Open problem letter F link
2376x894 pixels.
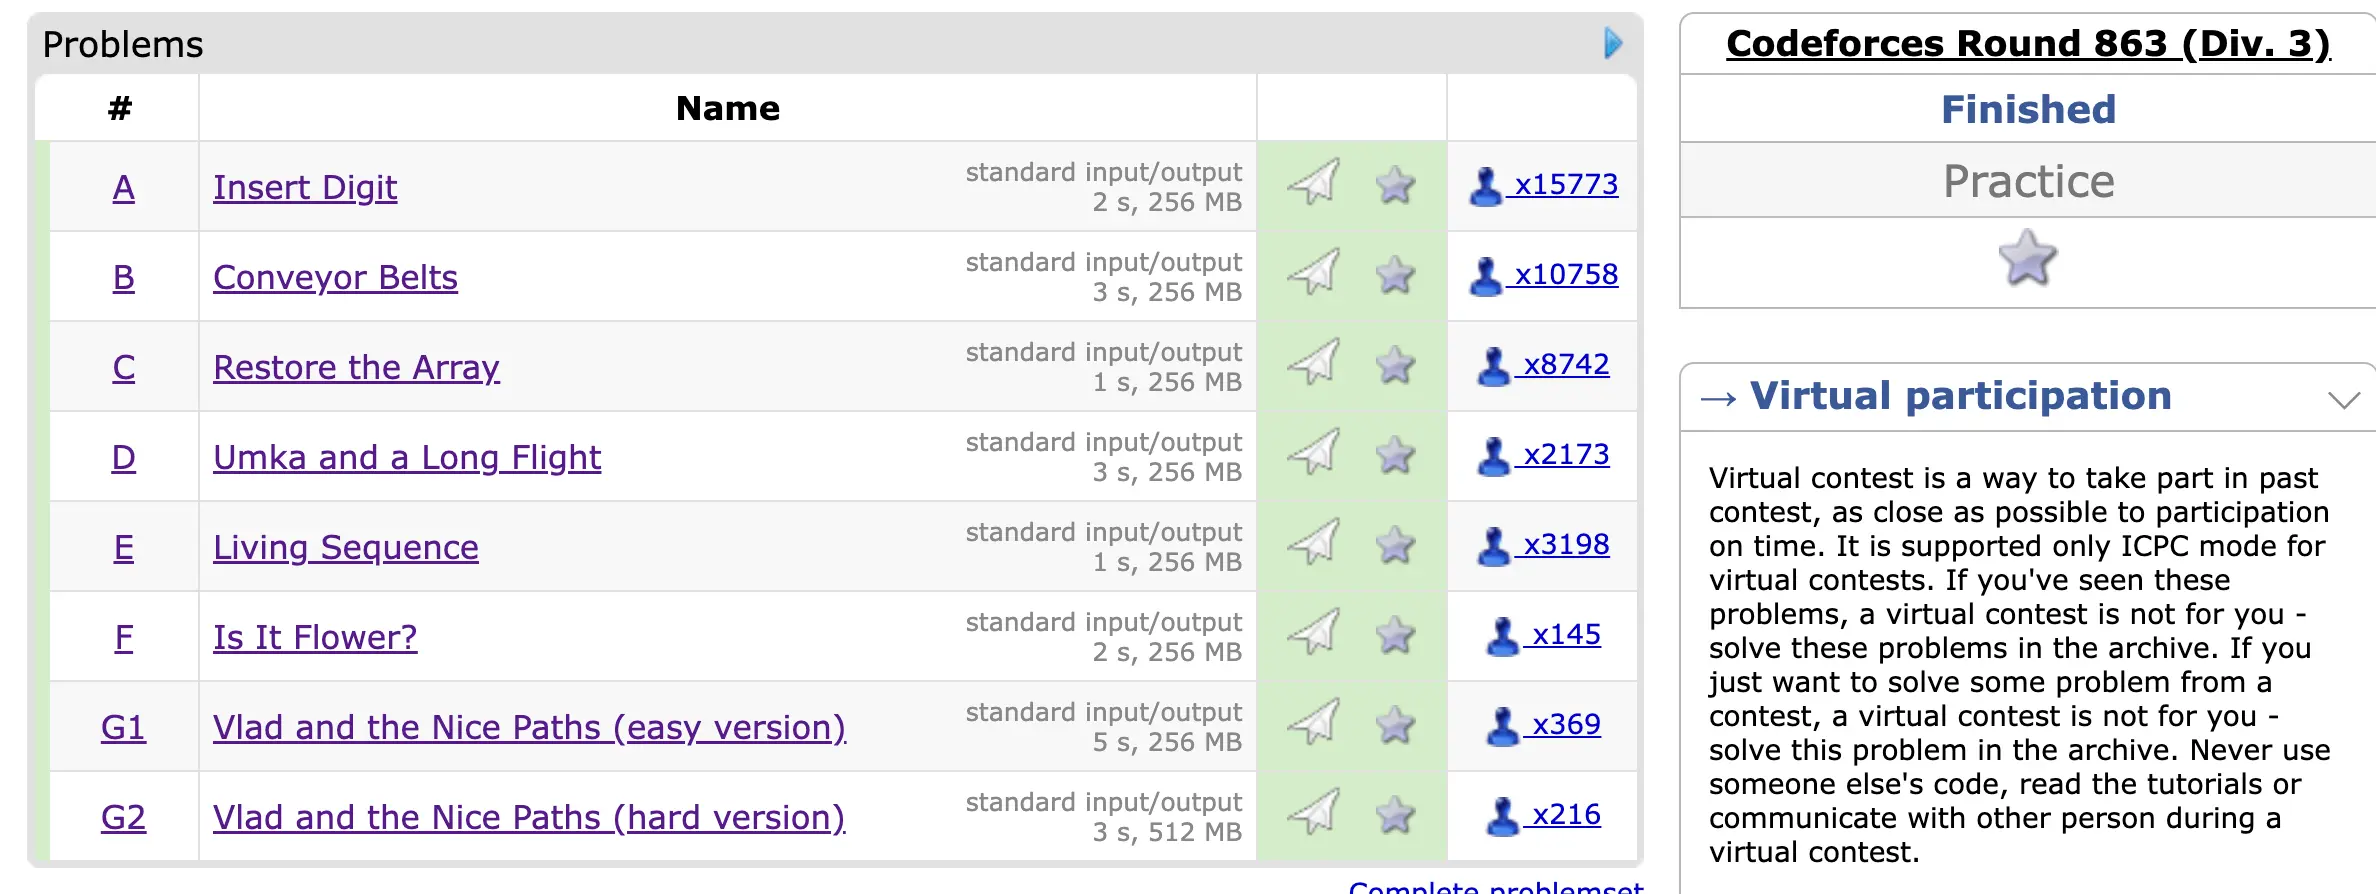[123, 637]
